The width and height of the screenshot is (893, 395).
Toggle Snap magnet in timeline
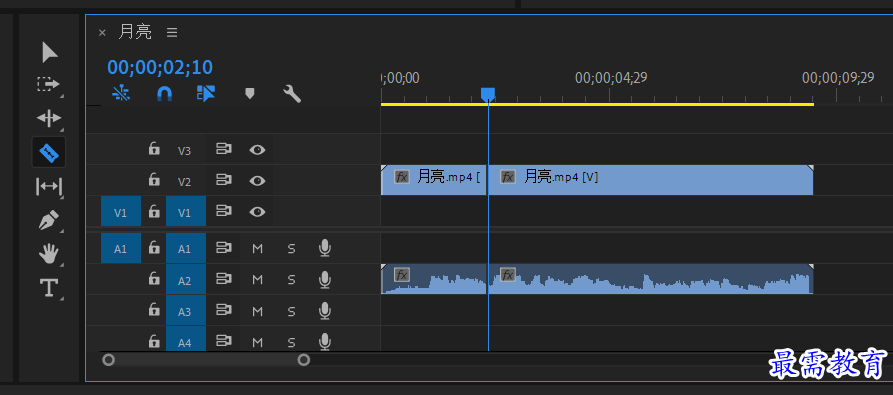point(164,93)
